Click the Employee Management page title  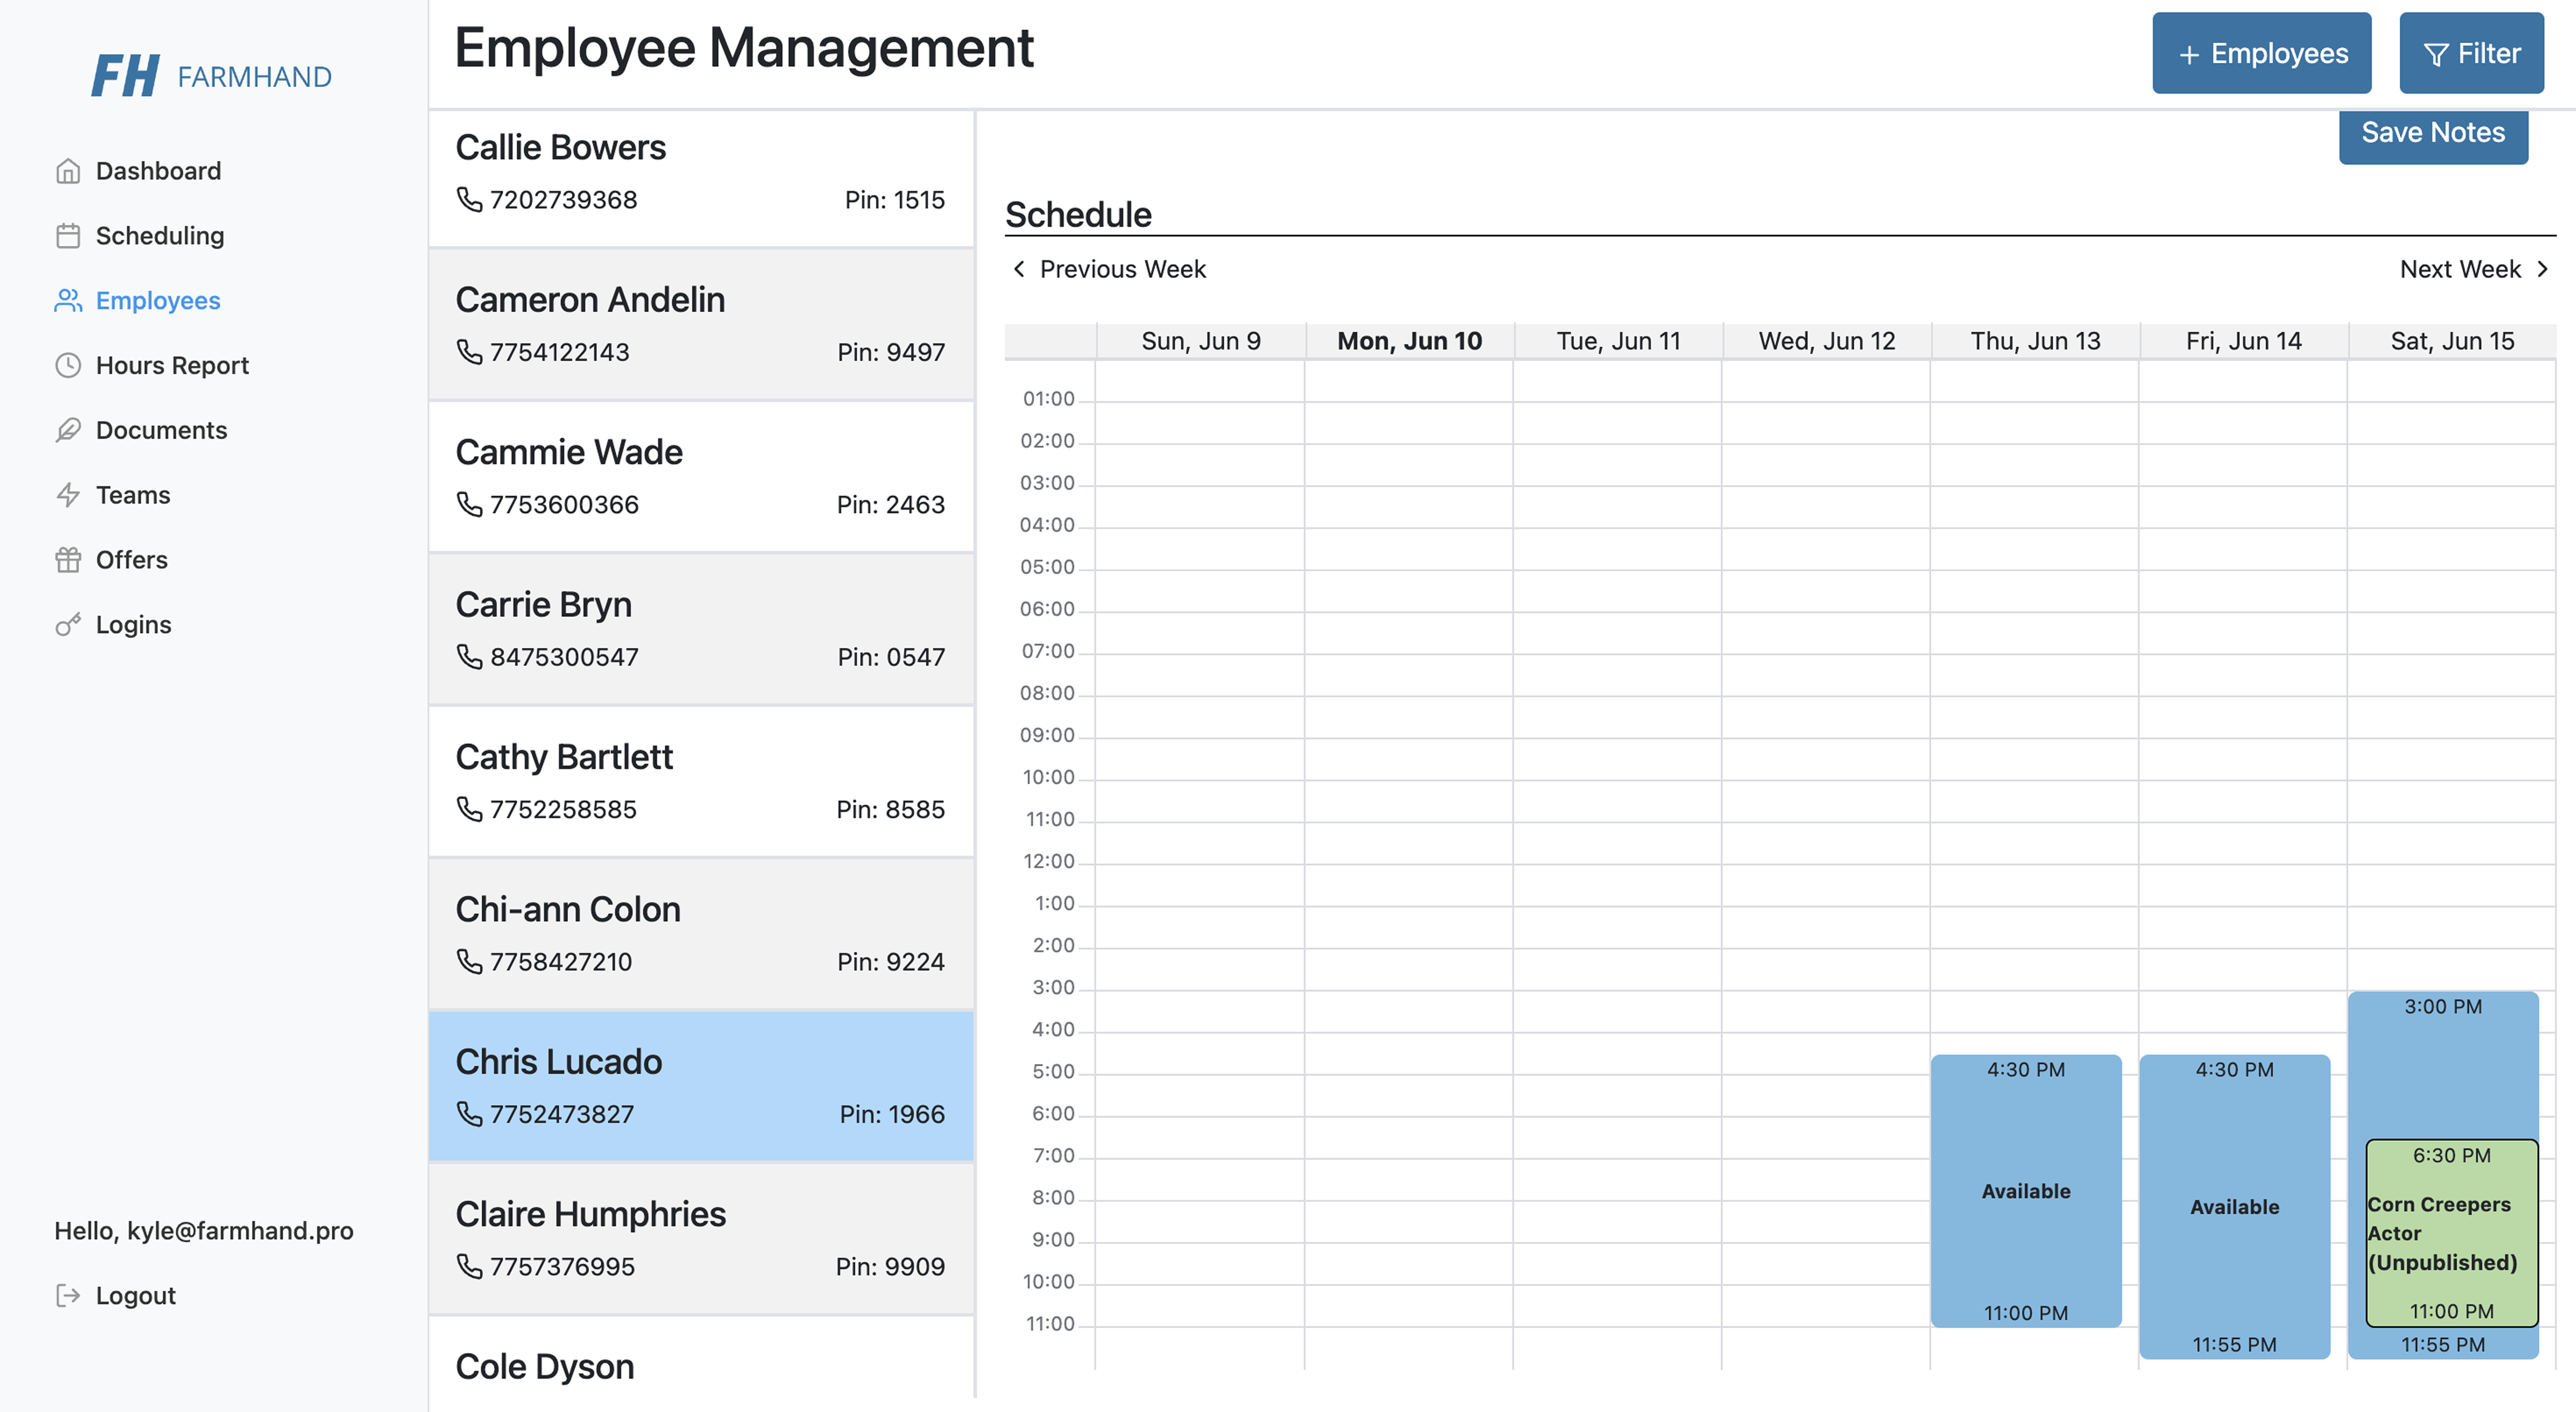point(744,48)
